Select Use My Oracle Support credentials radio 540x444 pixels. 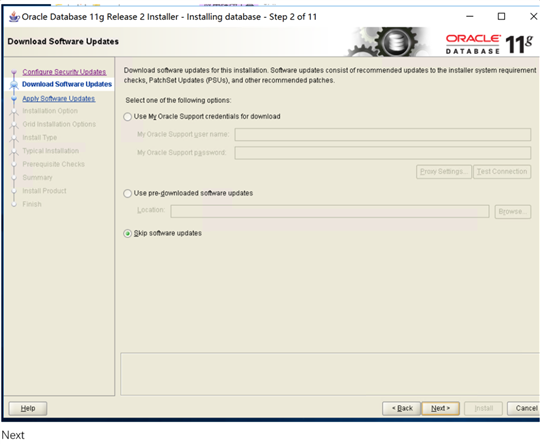click(x=127, y=117)
